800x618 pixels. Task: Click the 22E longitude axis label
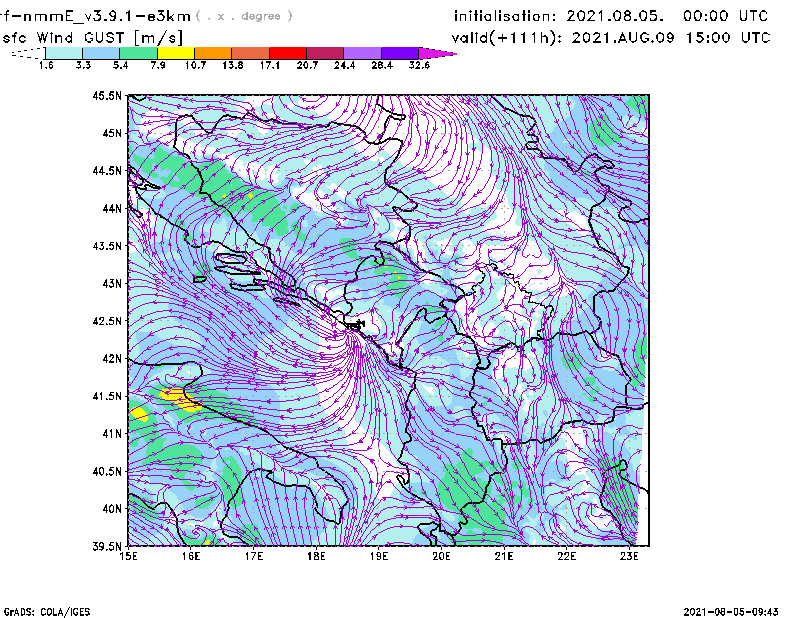[567, 556]
